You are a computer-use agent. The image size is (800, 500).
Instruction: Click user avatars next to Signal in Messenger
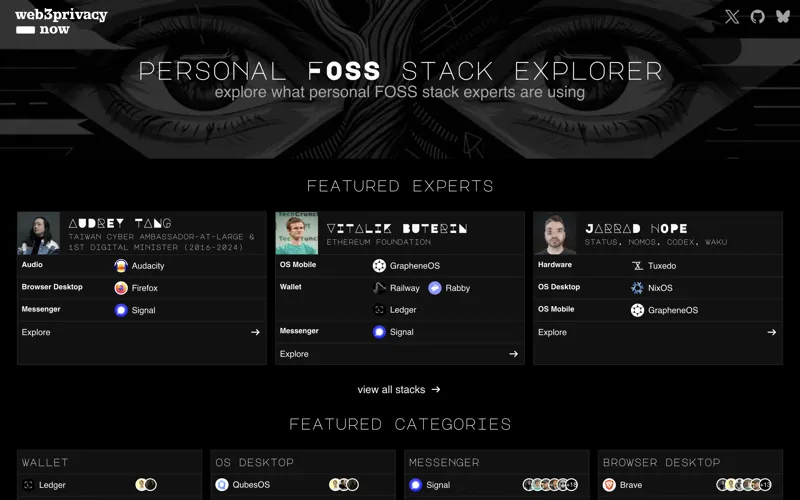click(551, 485)
